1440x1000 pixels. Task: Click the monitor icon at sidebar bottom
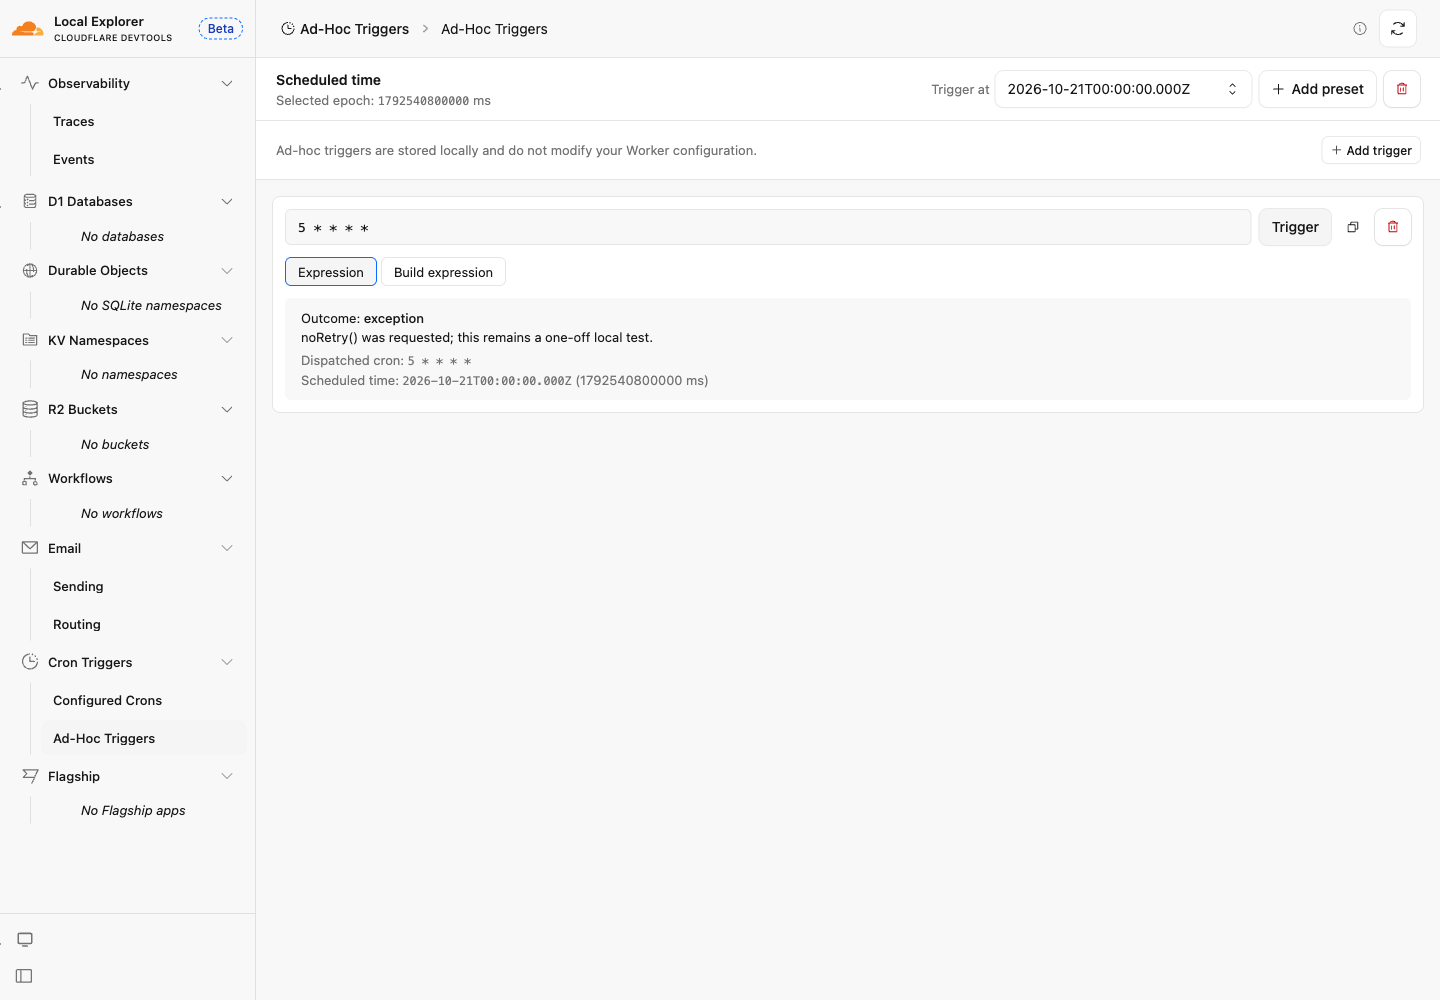pos(25,939)
